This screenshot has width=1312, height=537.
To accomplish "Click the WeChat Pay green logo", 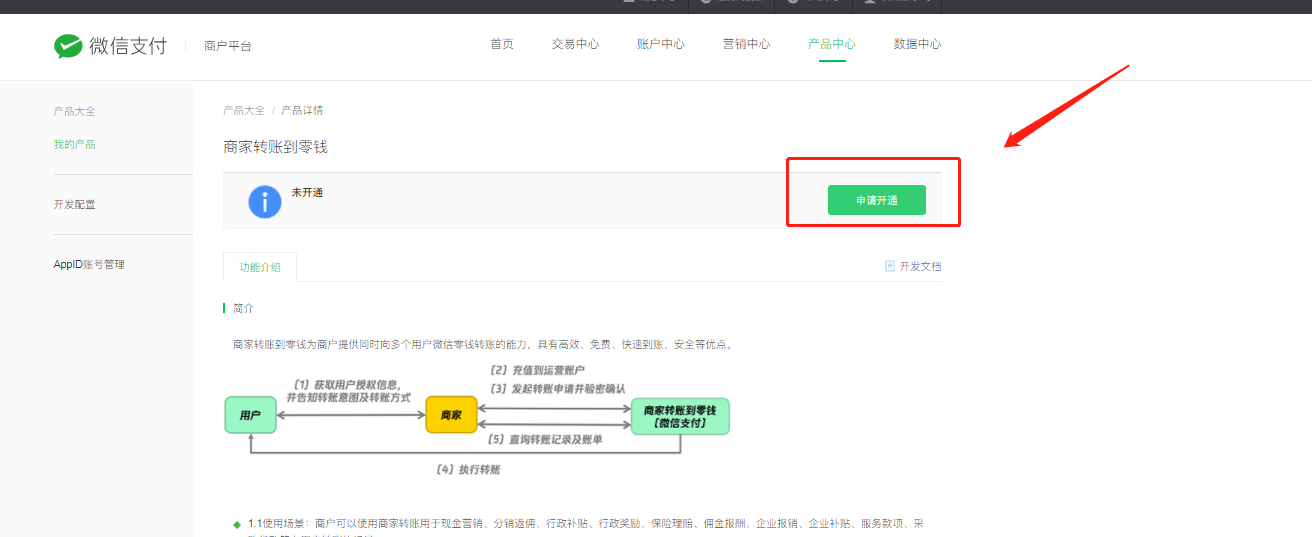I will [68, 46].
